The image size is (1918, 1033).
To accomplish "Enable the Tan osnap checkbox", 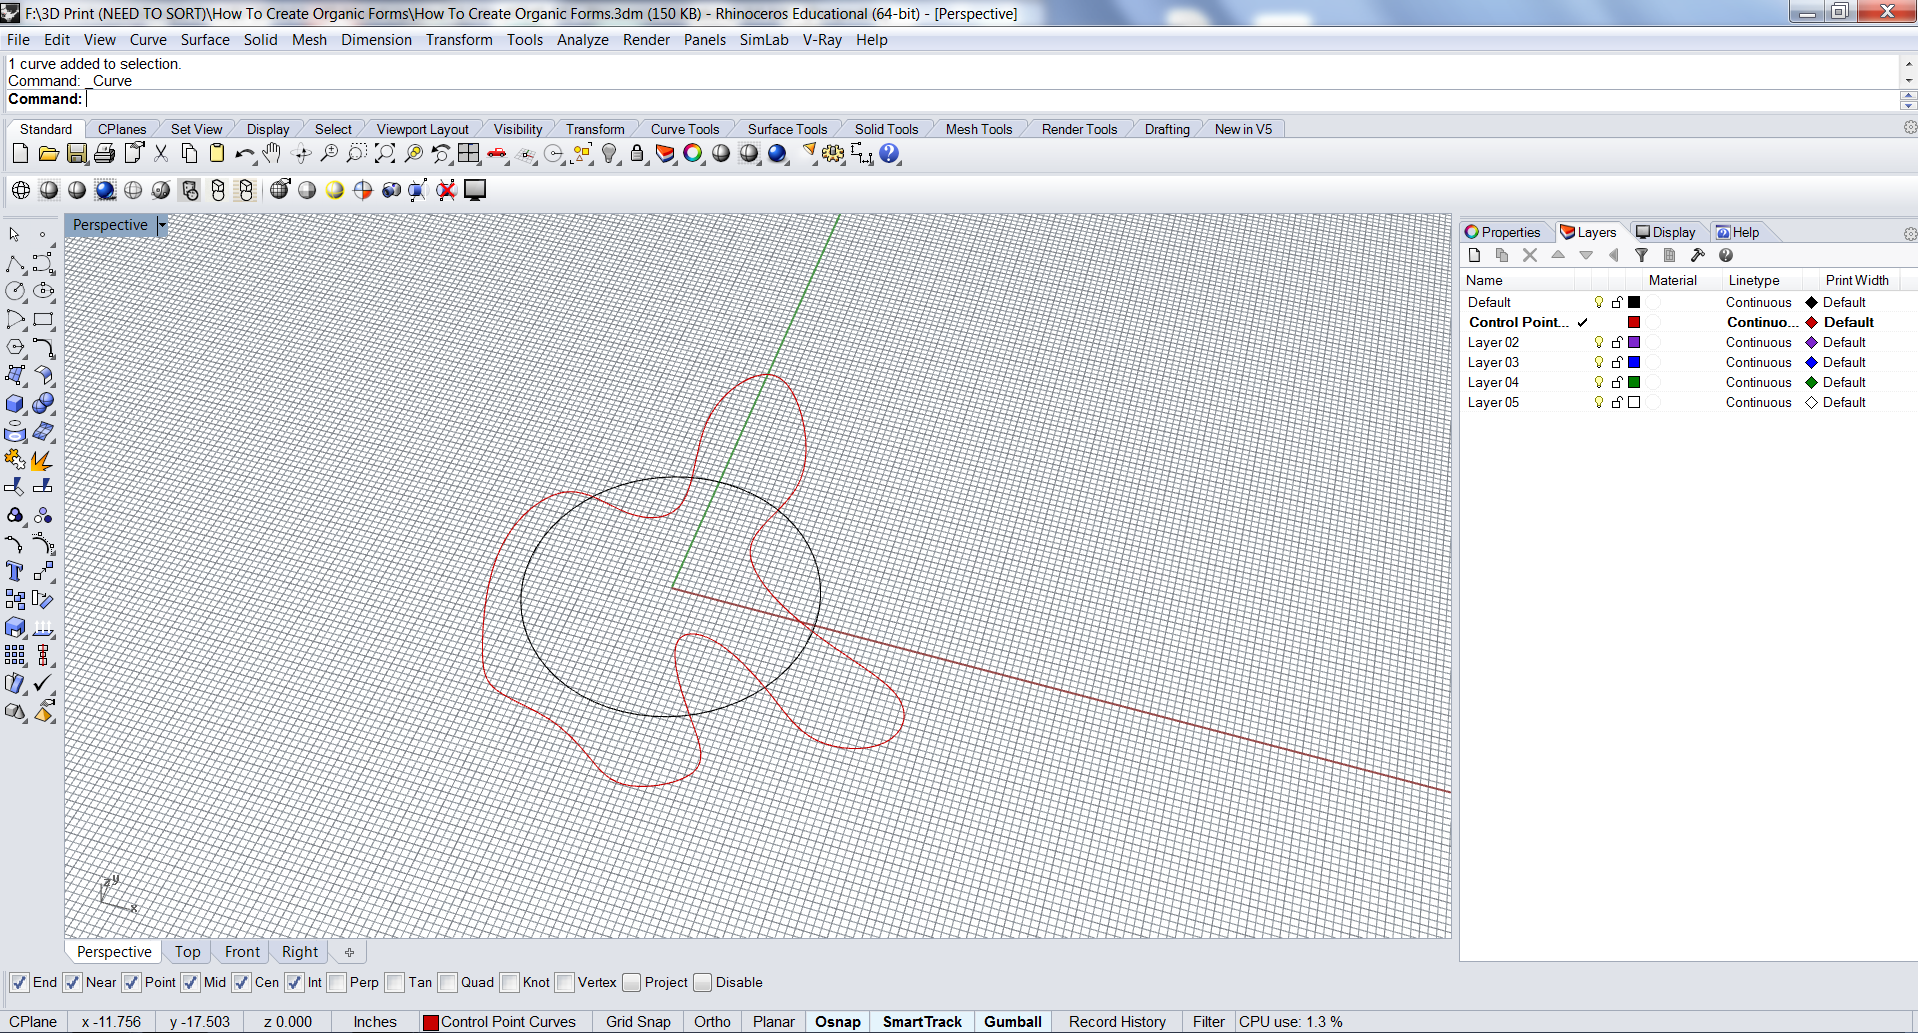I will click(x=395, y=982).
